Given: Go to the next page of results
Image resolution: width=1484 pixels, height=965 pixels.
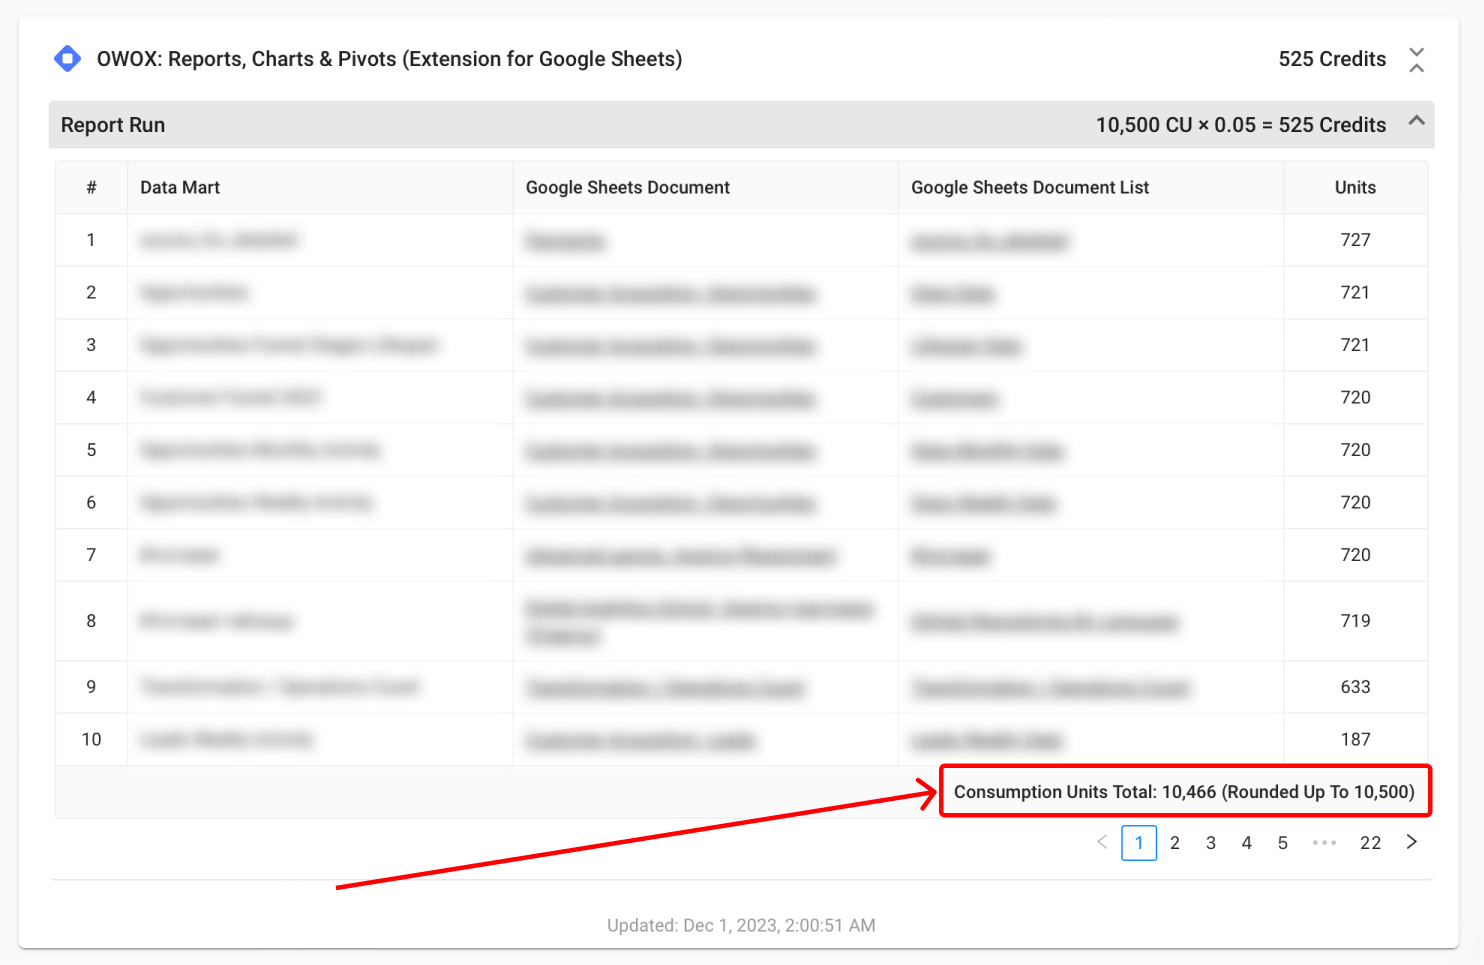Looking at the screenshot, I should tap(1411, 842).
